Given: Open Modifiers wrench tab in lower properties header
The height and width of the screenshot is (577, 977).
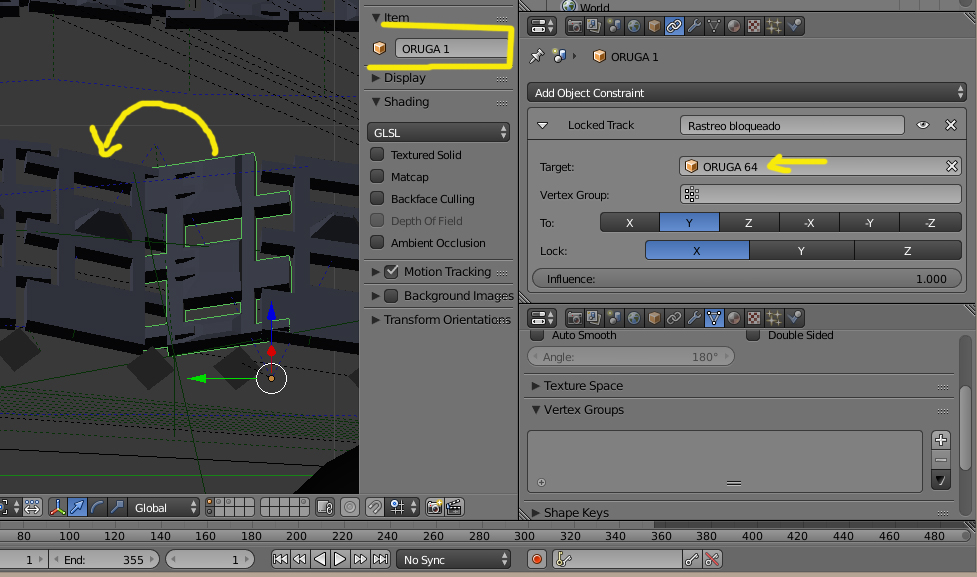Looking at the screenshot, I should point(693,318).
